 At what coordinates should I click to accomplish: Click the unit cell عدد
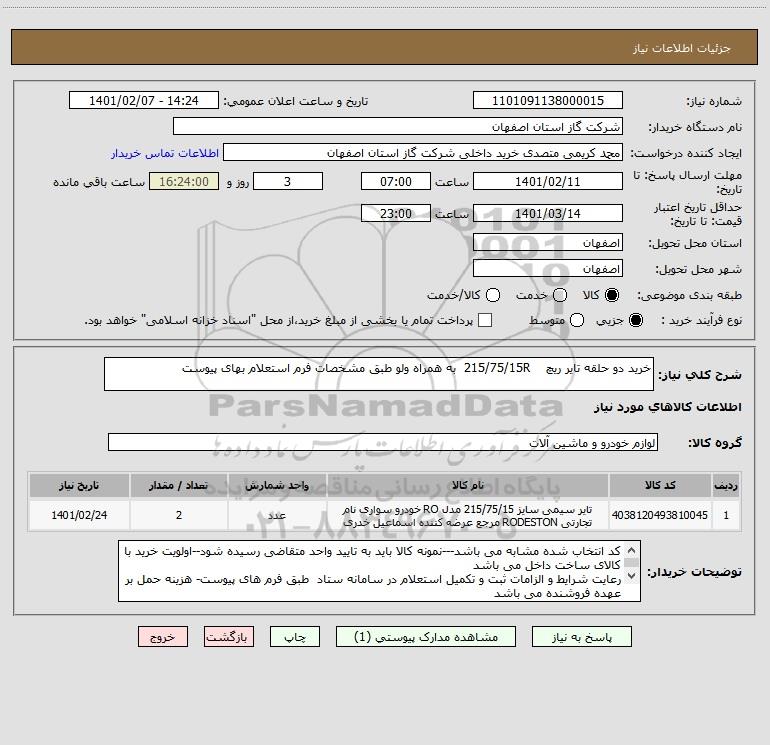pyautogui.click(x=277, y=515)
